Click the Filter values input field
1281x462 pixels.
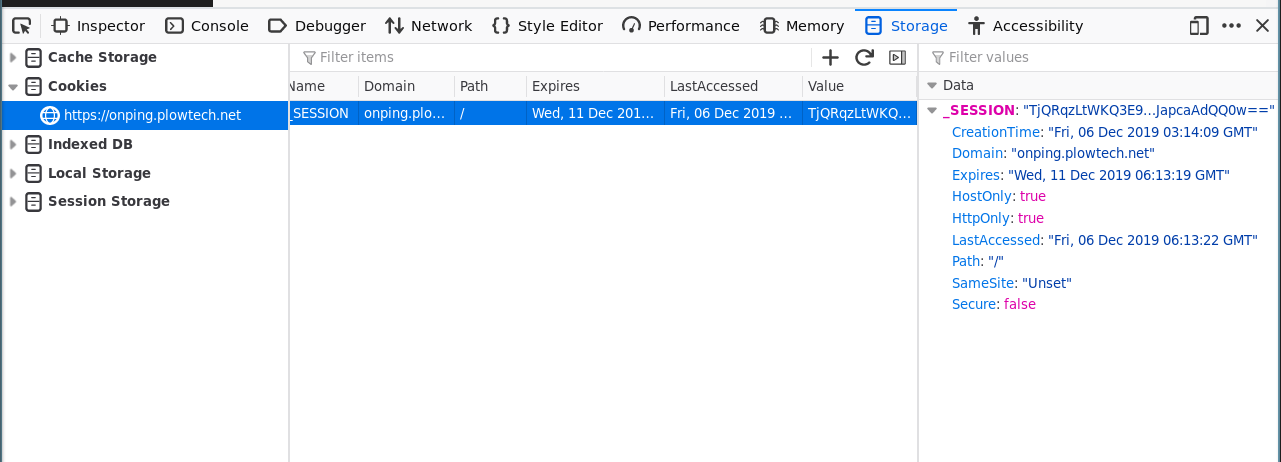1100,58
